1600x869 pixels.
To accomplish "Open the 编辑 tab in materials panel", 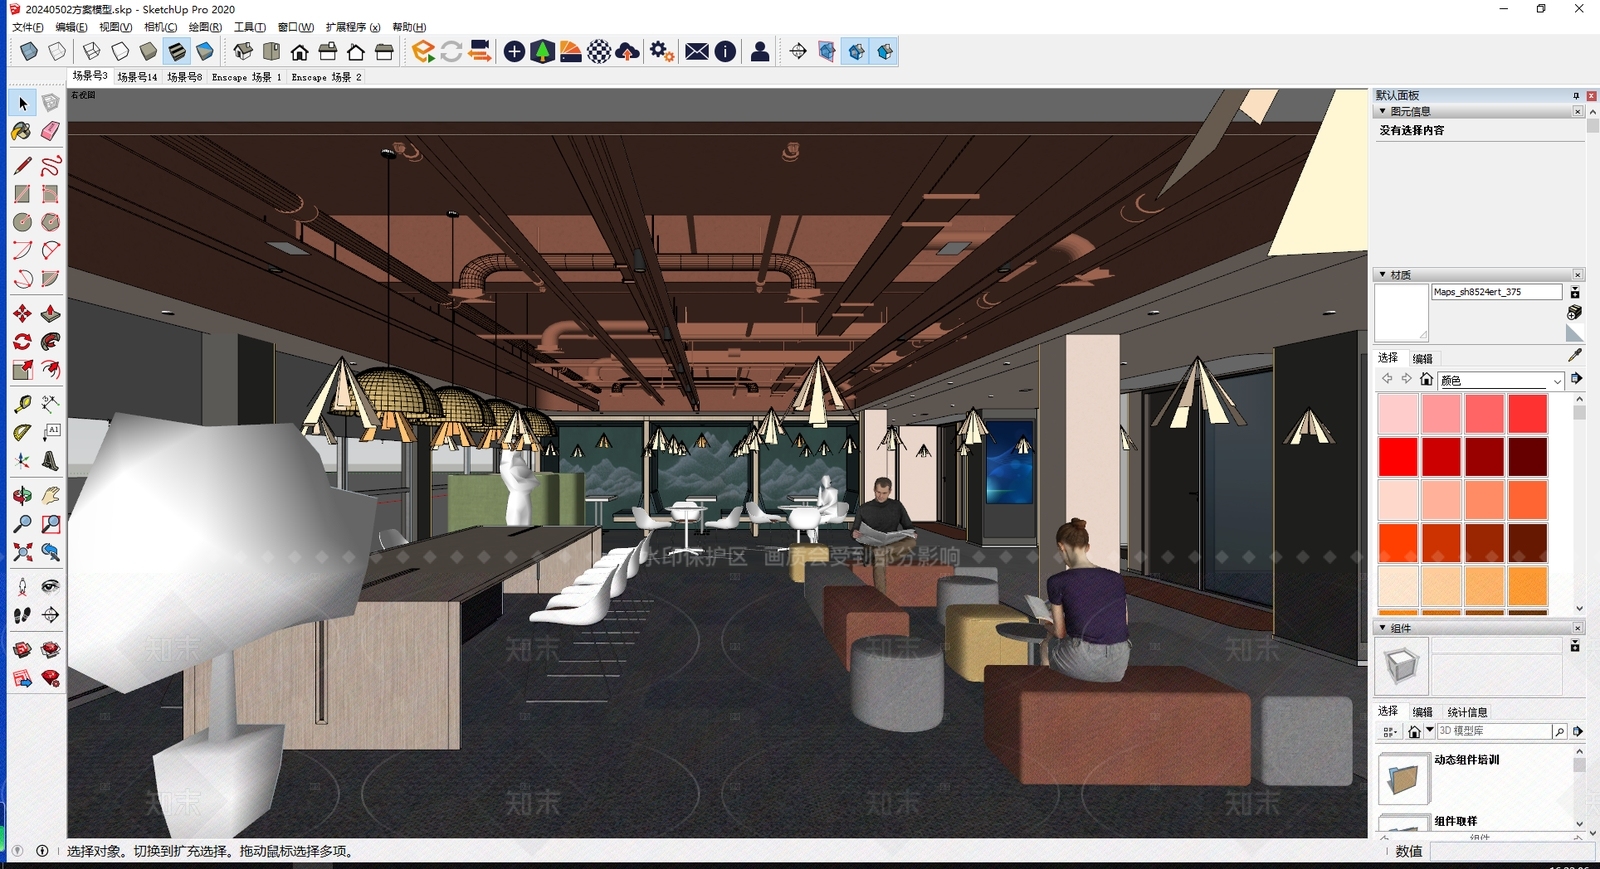I will coord(1423,359).
